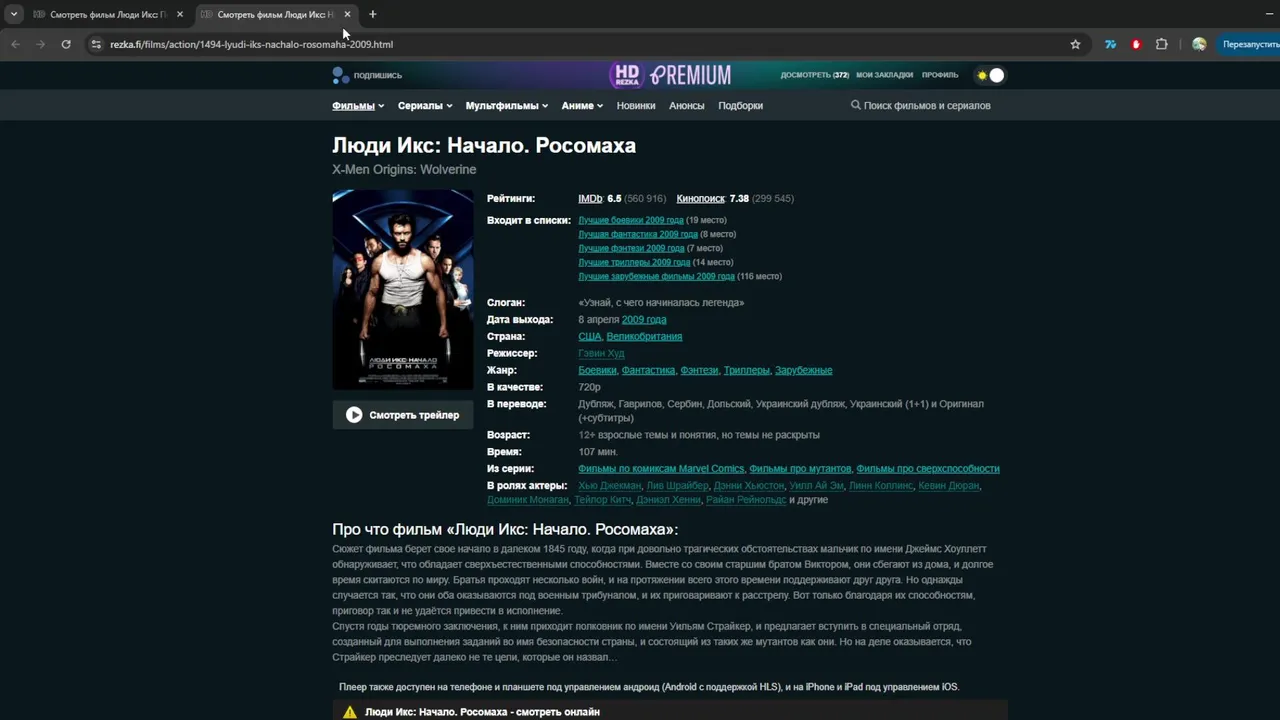Open actor Хью Джекман page
Viewport: 1280px width, 720px height.
pos(609,486)
